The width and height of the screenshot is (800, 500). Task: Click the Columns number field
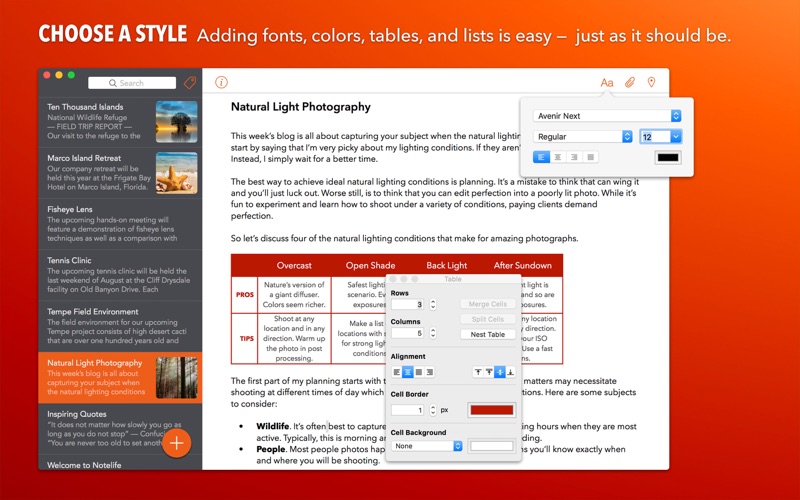click(x=407, y=333)
